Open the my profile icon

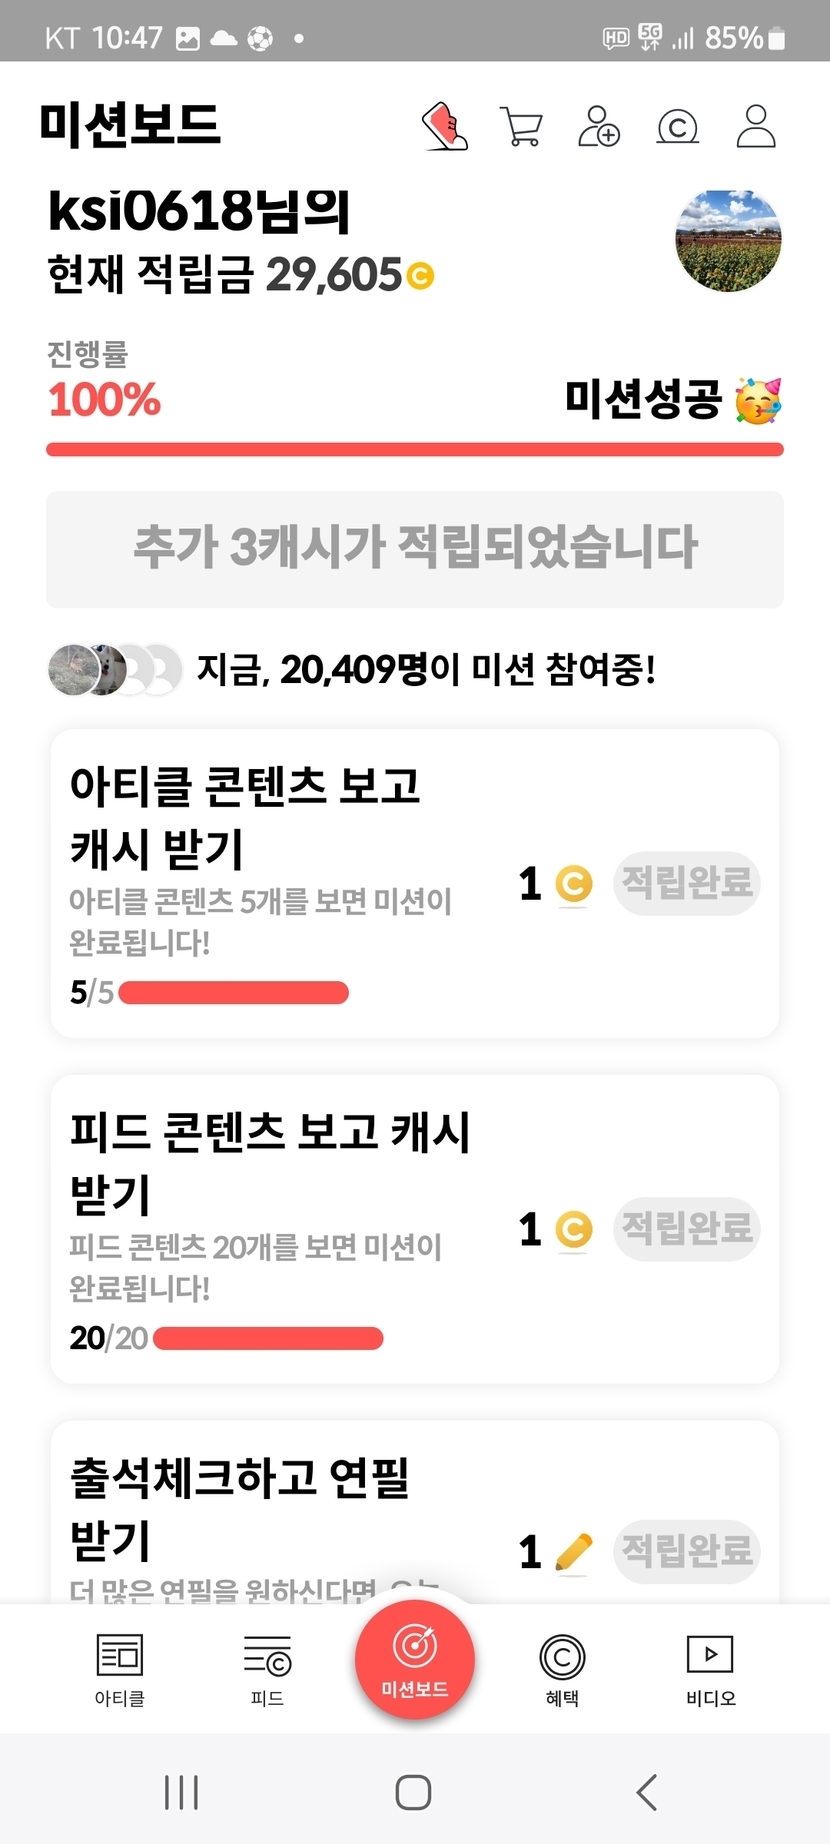[755, 127]
